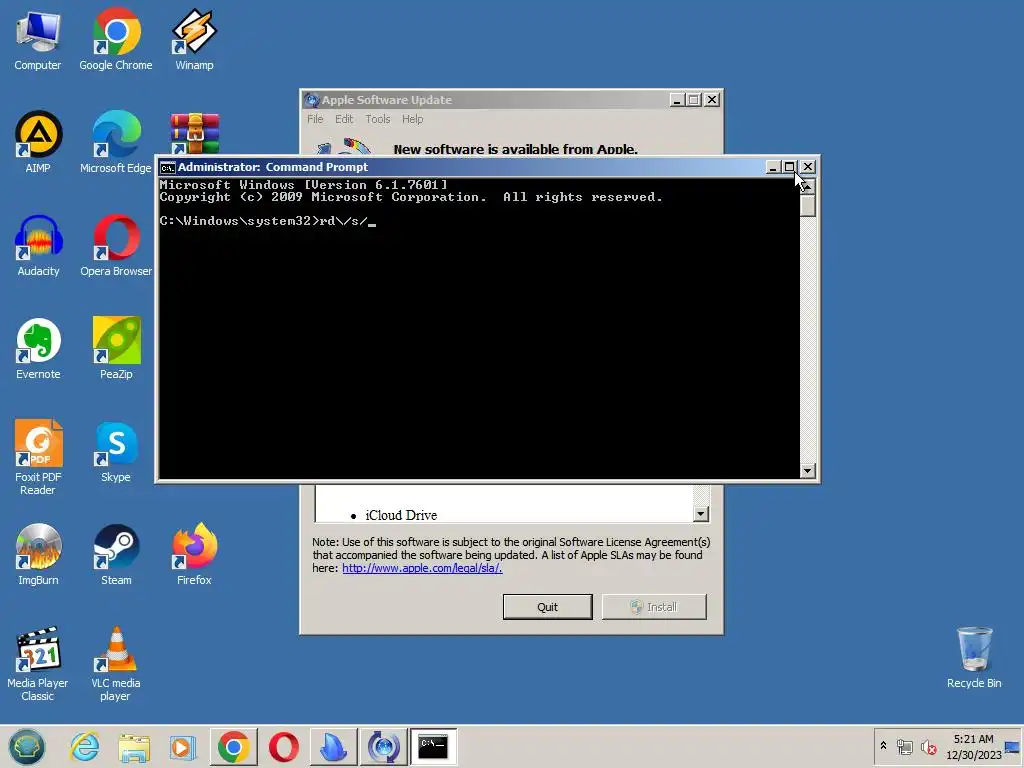
Task: Minimize the Apple Software Update window
Action: (x=677, y=100)
